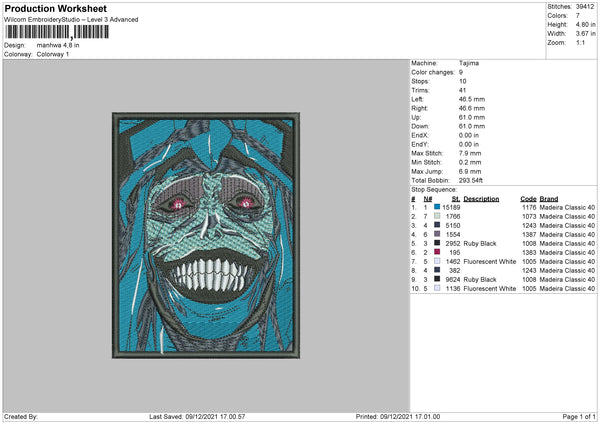Viewport: 600px width, 424px height.
Task: Click the Stops value 10
Action: click(462, 81)
